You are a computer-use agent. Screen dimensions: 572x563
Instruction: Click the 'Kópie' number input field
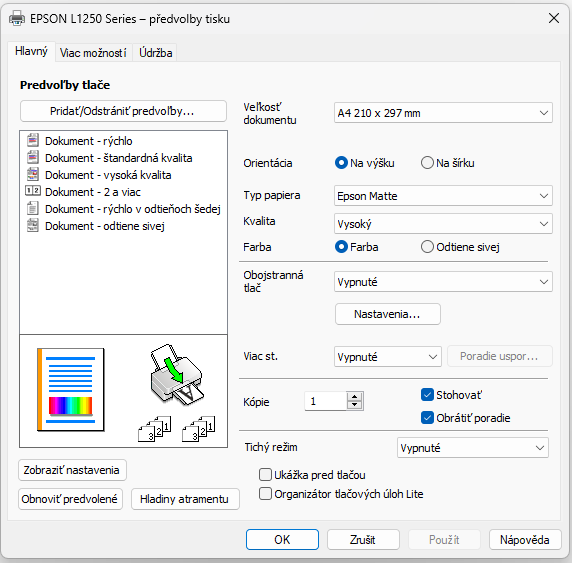click(325, 401)
